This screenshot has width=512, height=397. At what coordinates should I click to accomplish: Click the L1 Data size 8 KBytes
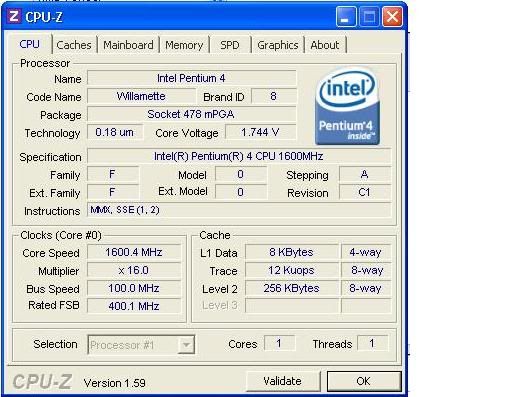click(x=292, y=252)
